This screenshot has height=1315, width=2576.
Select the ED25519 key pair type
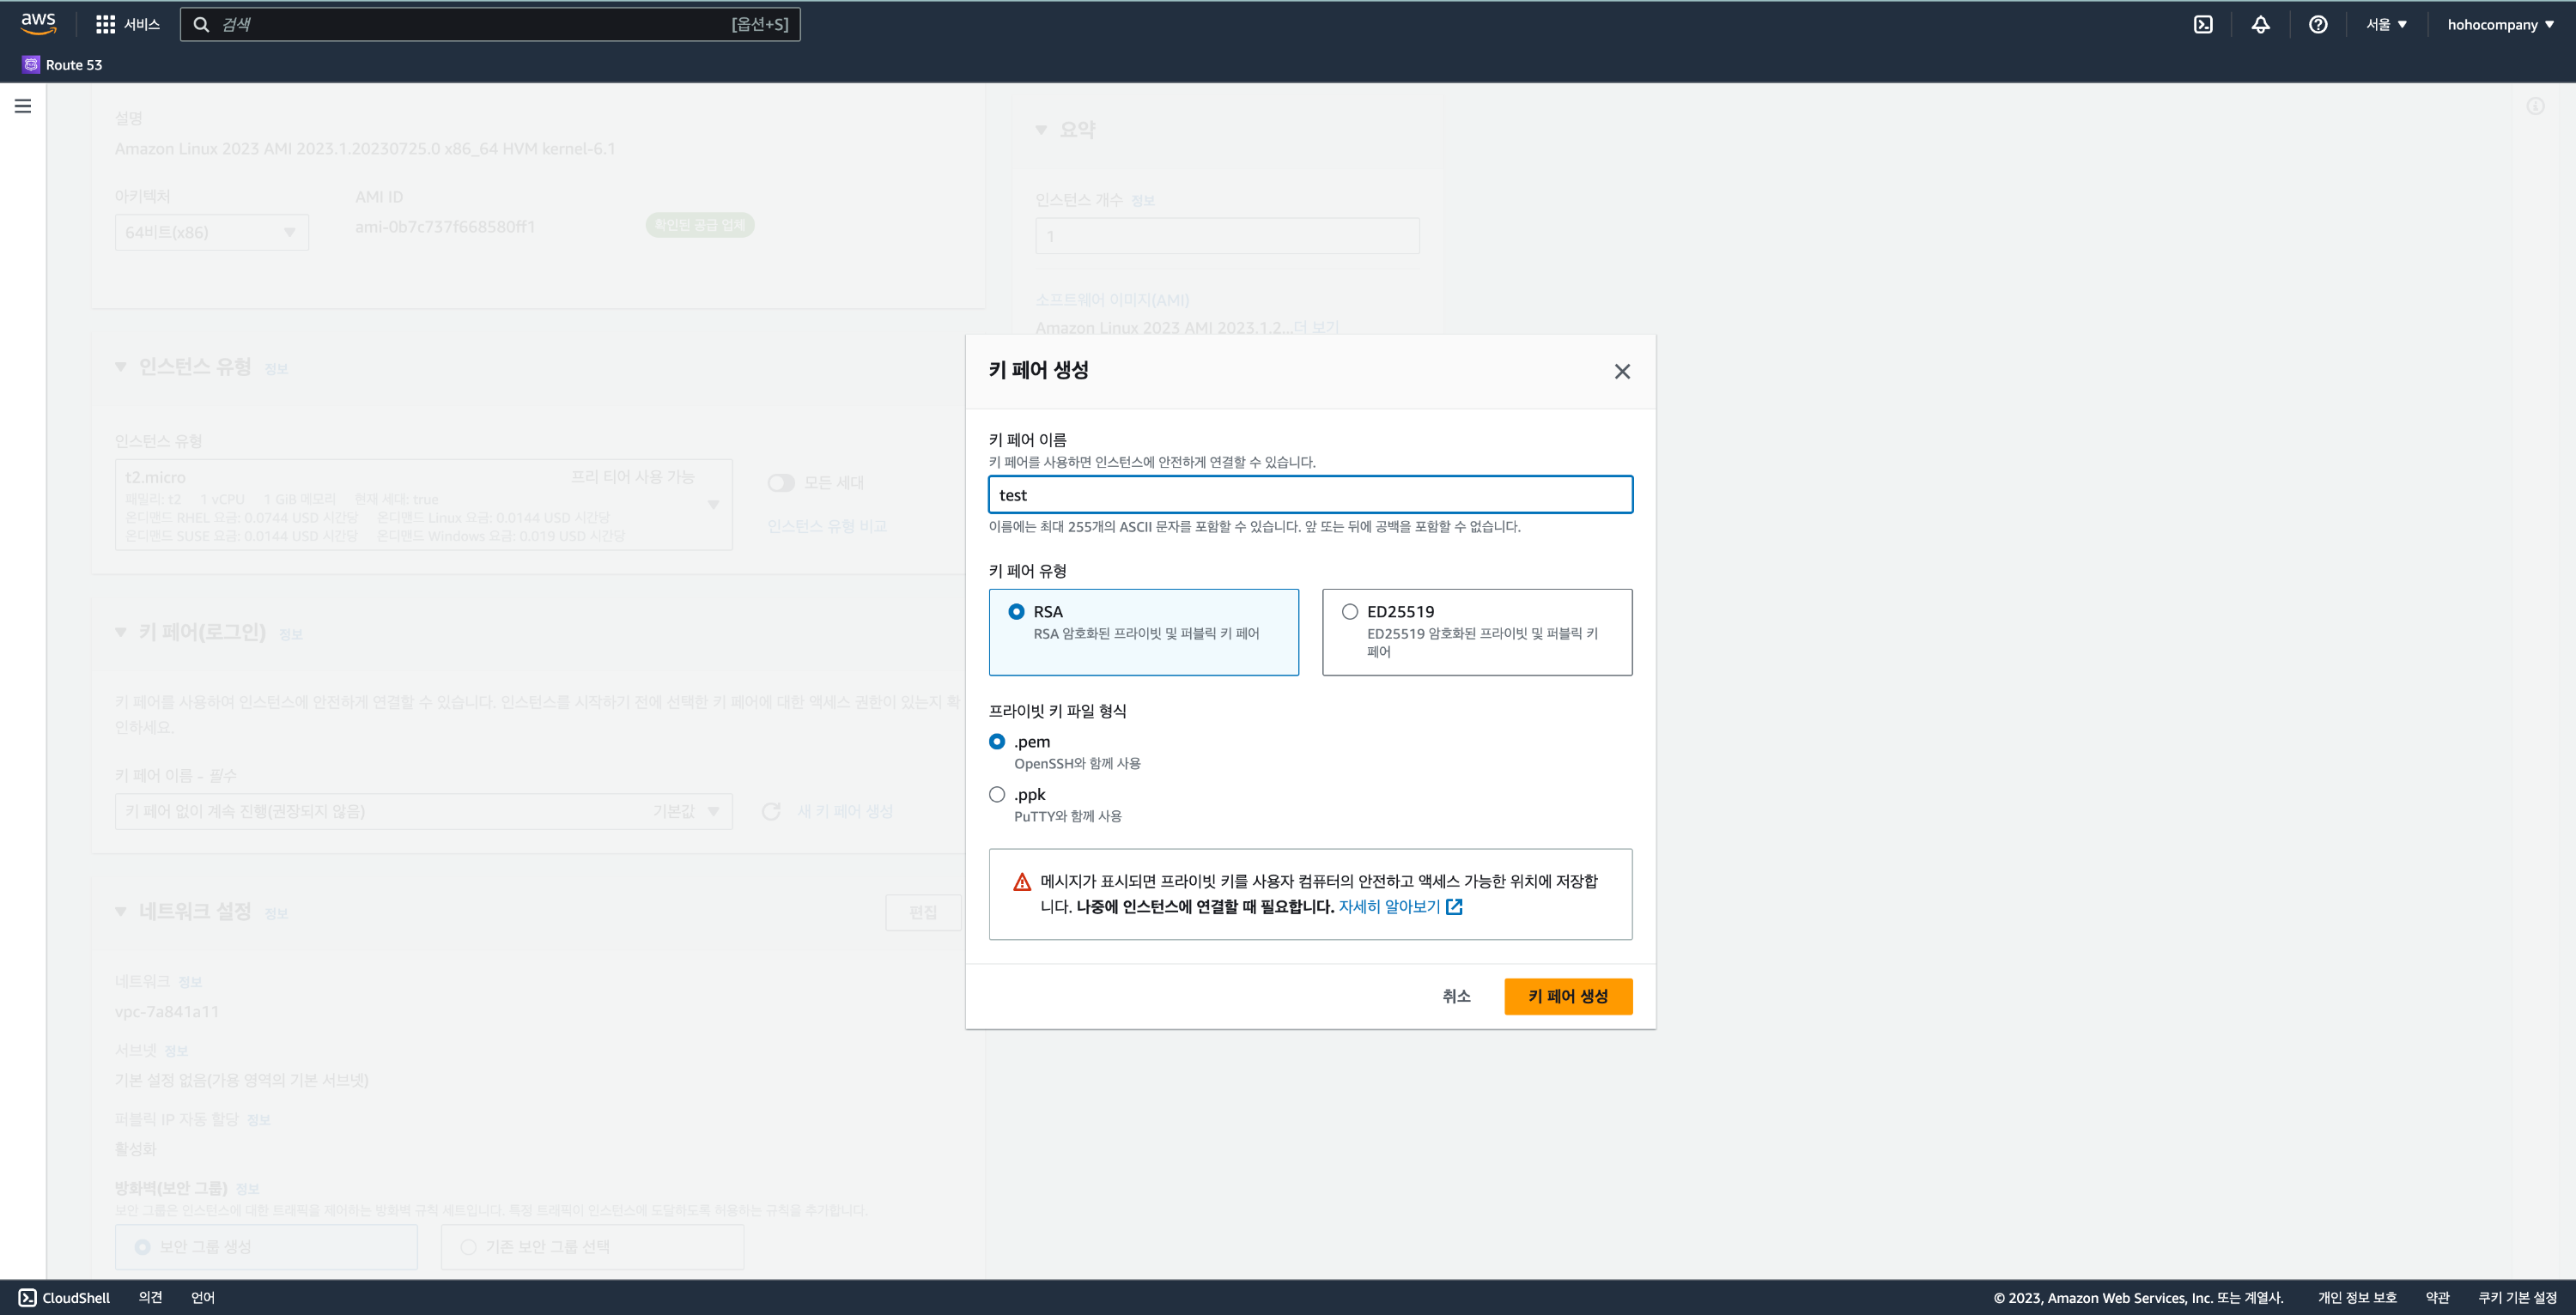[x=1350, y=611]
